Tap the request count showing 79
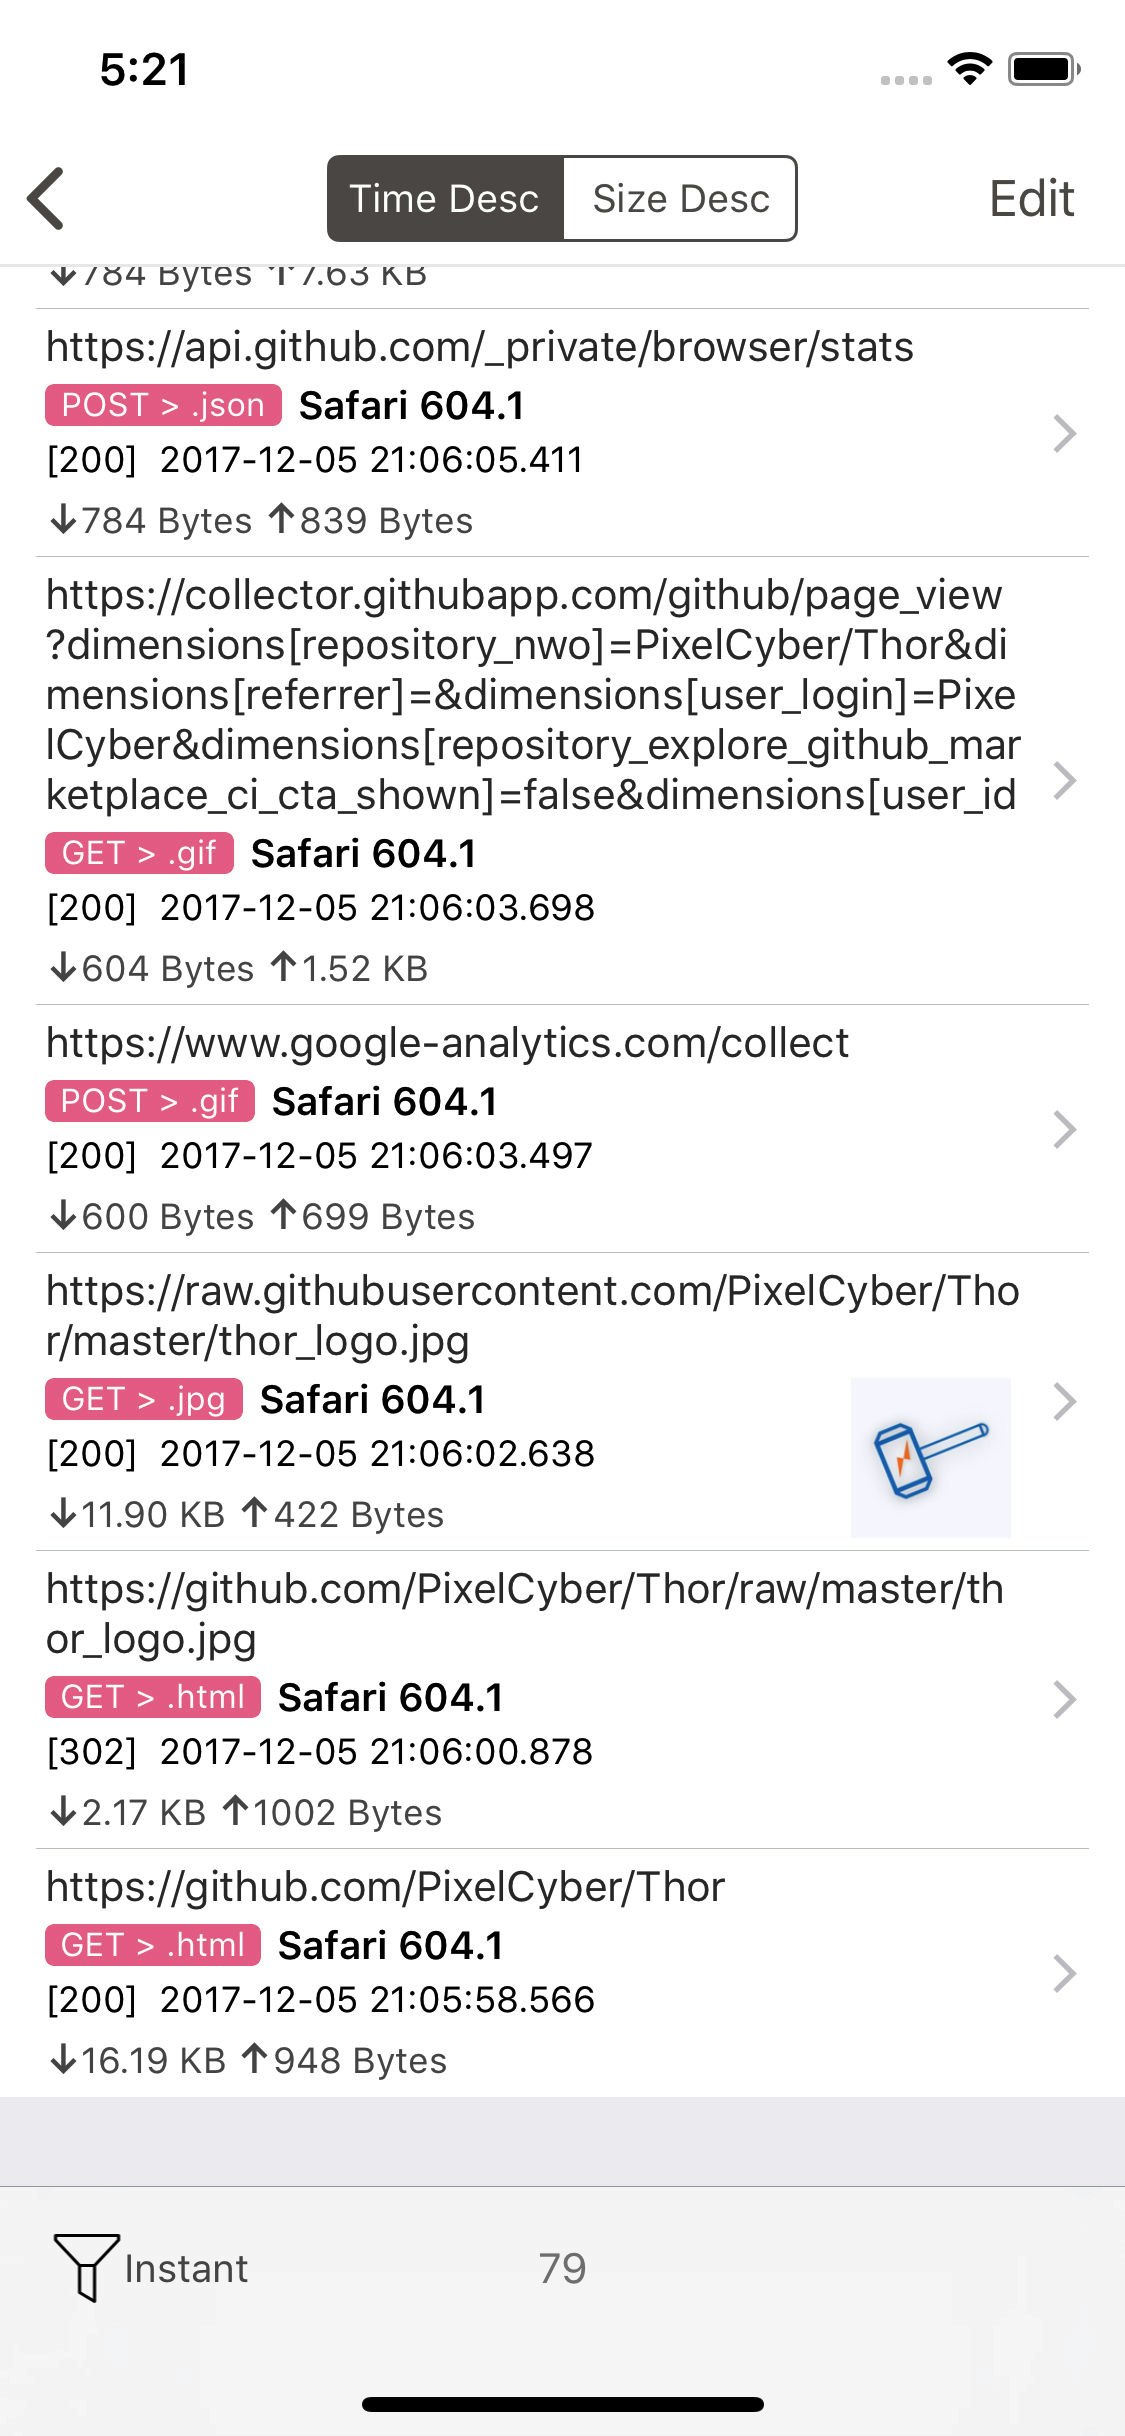 (563, 2268)
